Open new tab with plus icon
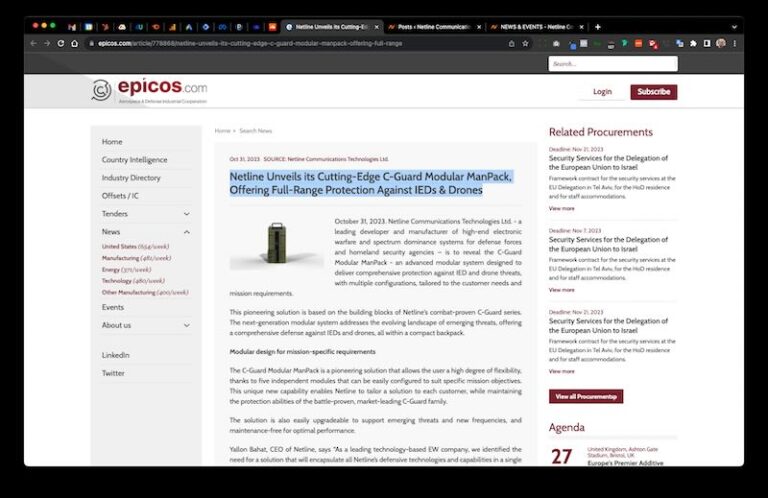This screenshot has width=768, height=498. pyautogui.click(x=598, y=26)
